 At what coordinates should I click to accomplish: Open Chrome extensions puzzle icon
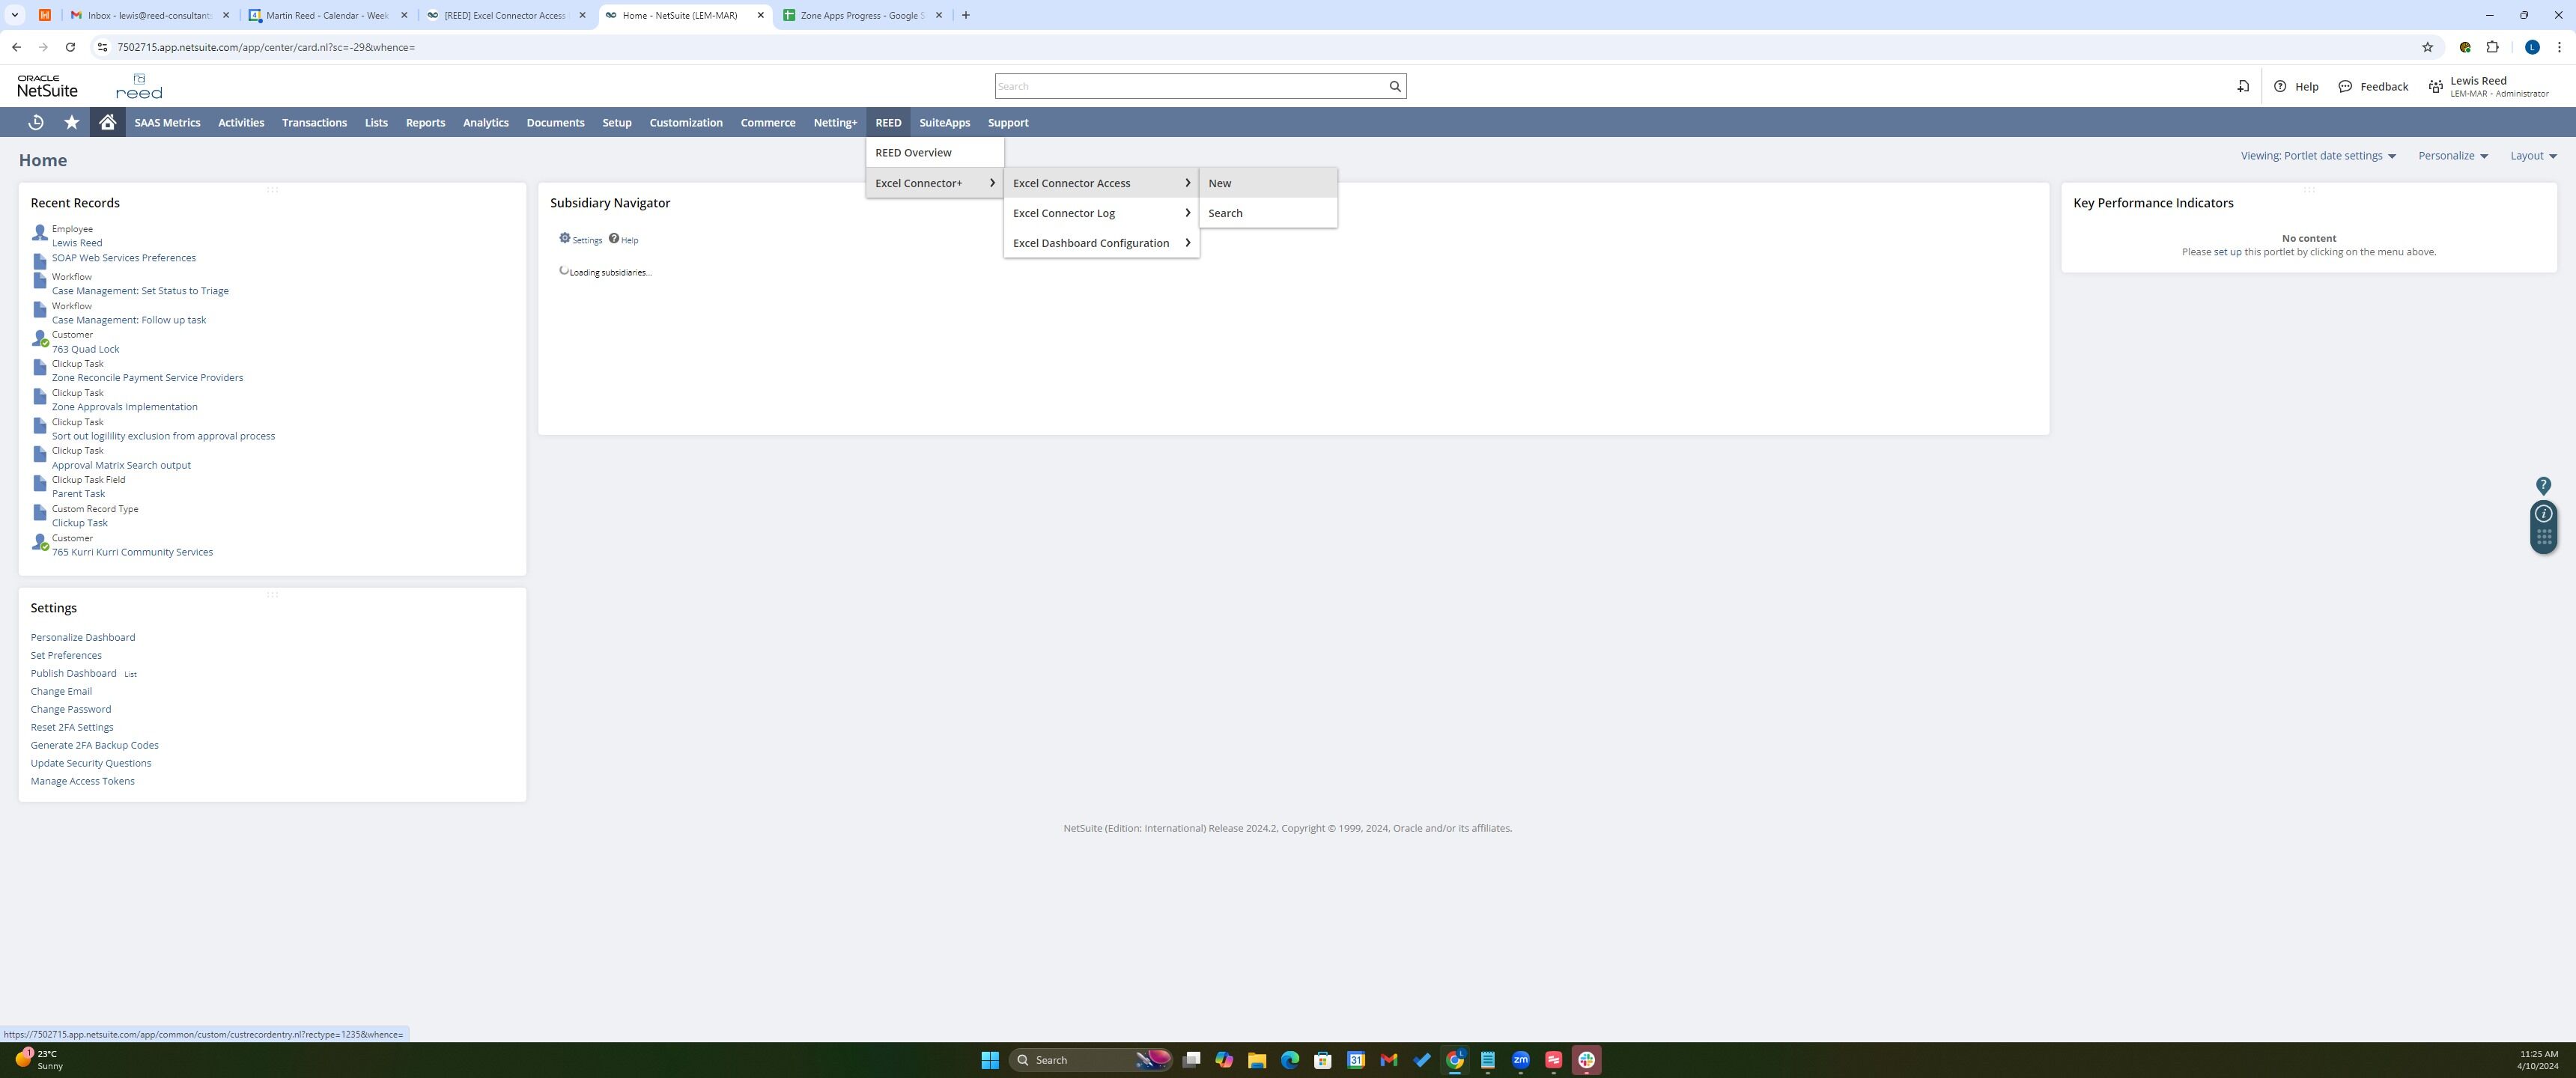pos(2492,47)
